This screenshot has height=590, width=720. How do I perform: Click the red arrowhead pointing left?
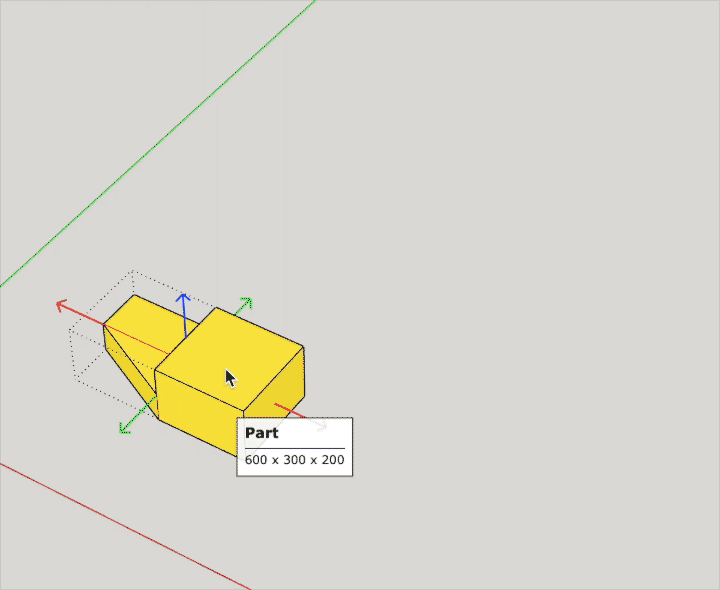click(62, 305)
